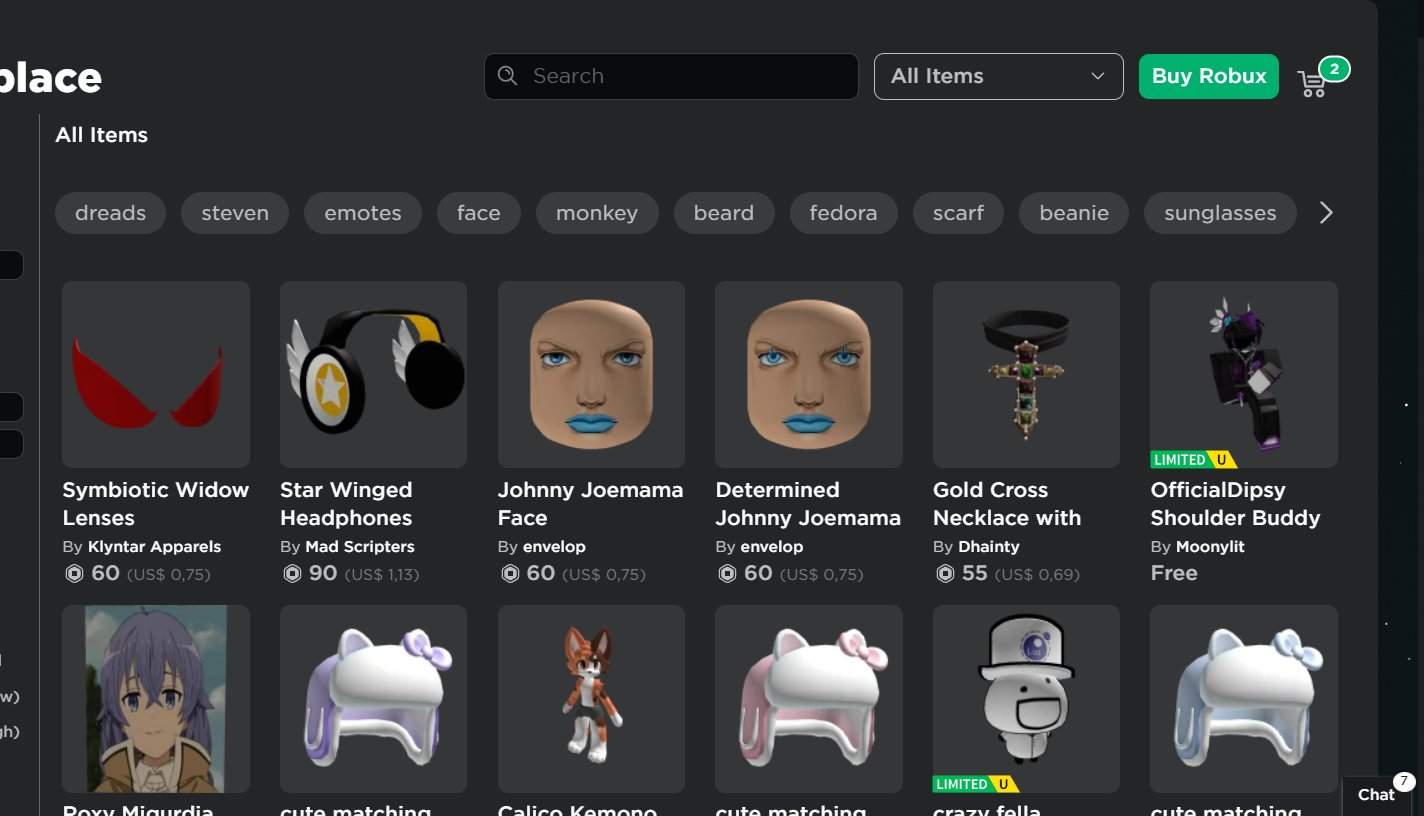This screenshot has width=1424, height=816.
Task: Open creator Dhainty link
Action: coord(989,547)
